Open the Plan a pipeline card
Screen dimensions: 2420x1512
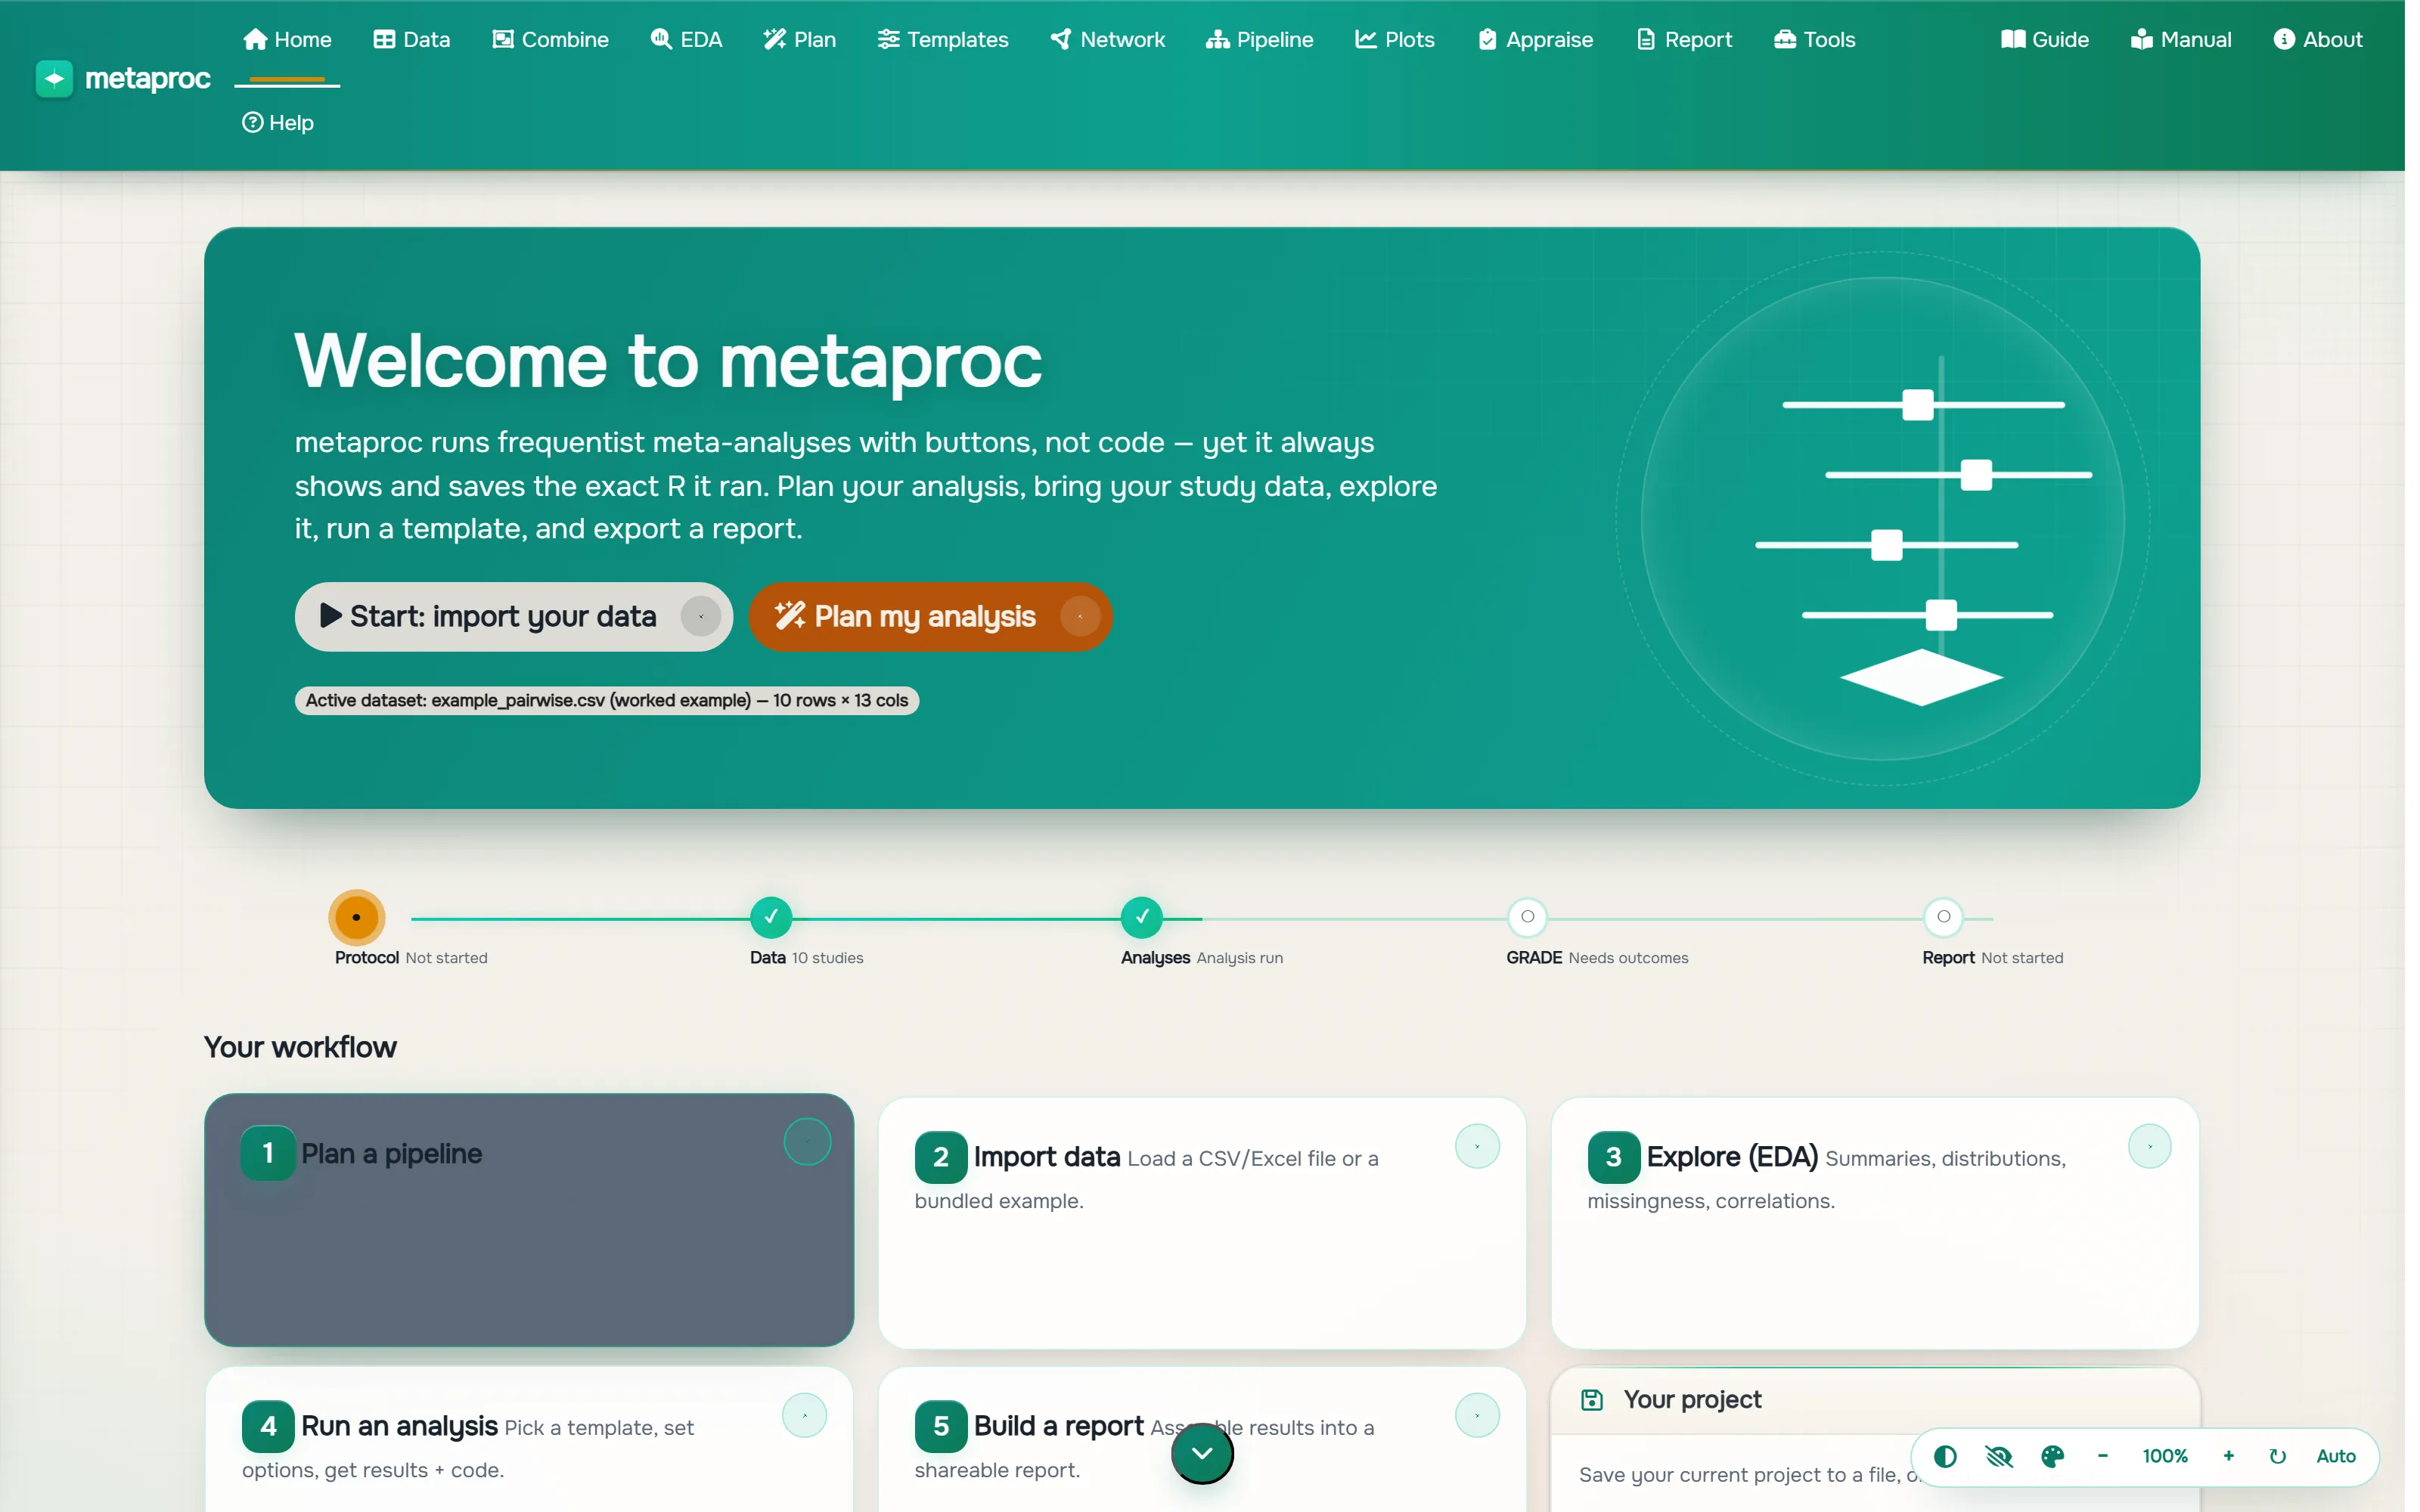(x=529, y=1220)
